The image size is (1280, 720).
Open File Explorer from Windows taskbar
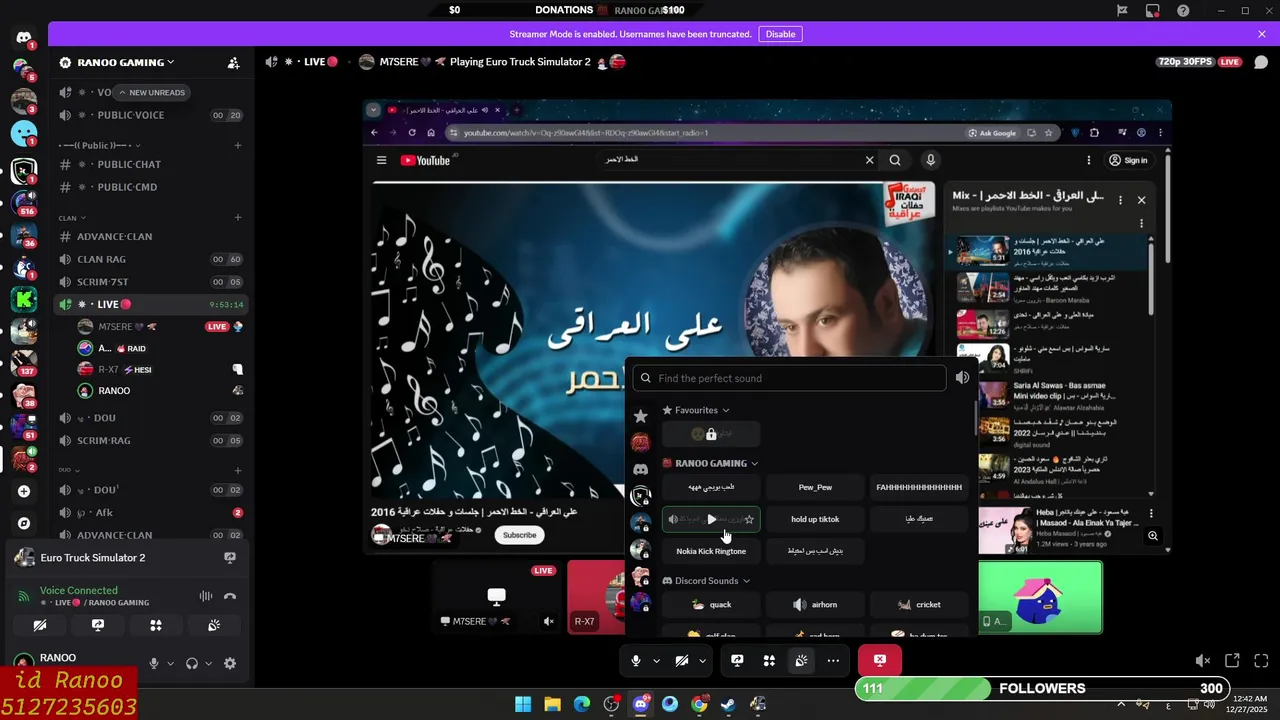pos(552,705)
